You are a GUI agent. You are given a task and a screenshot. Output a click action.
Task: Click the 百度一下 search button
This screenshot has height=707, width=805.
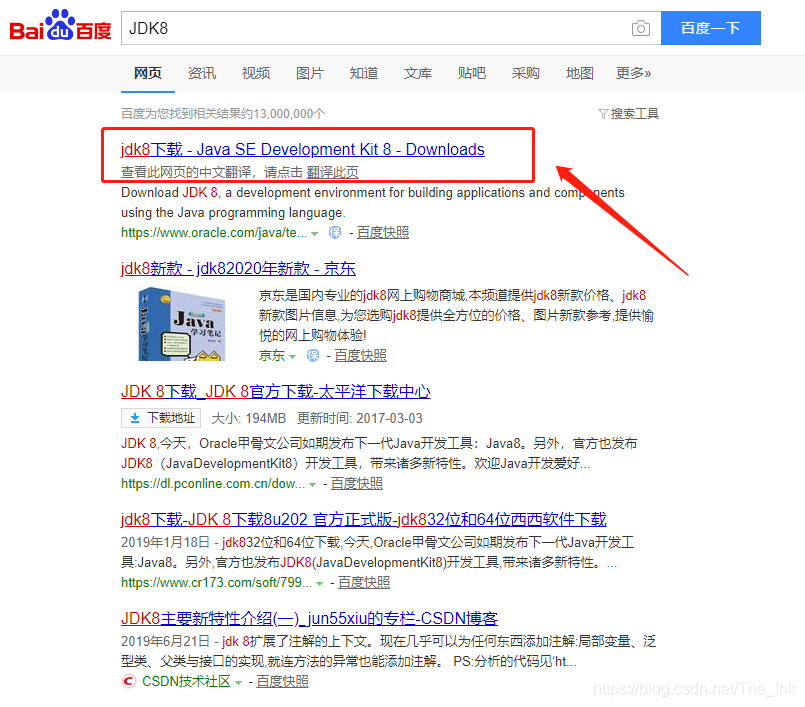[710, 28]
